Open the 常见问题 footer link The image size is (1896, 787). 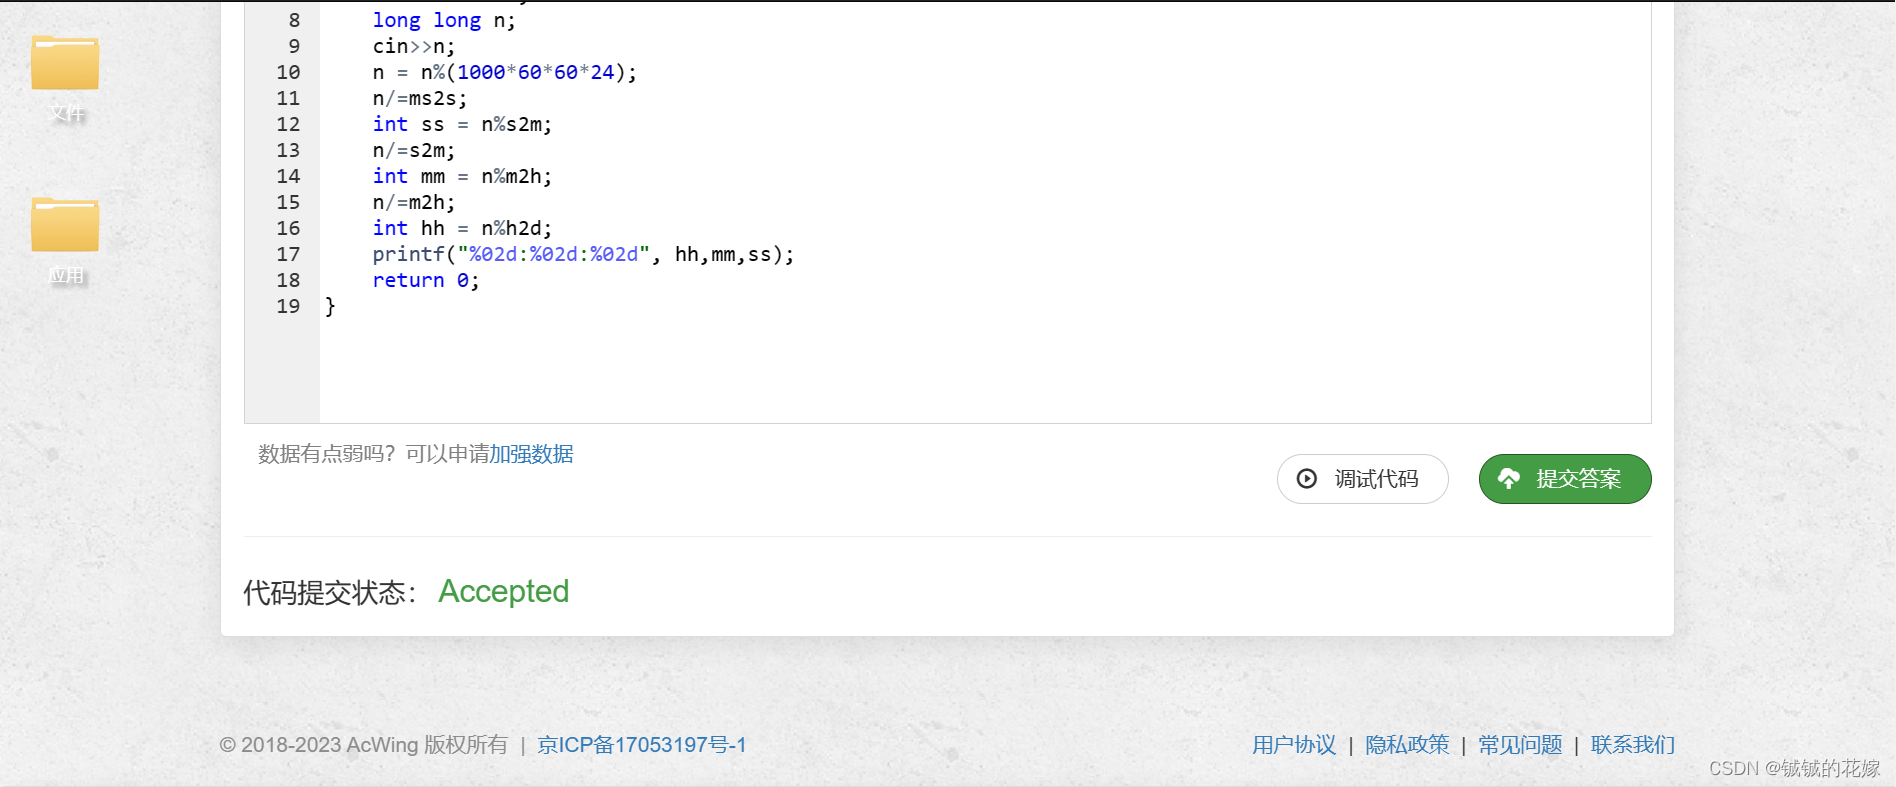1520,745
